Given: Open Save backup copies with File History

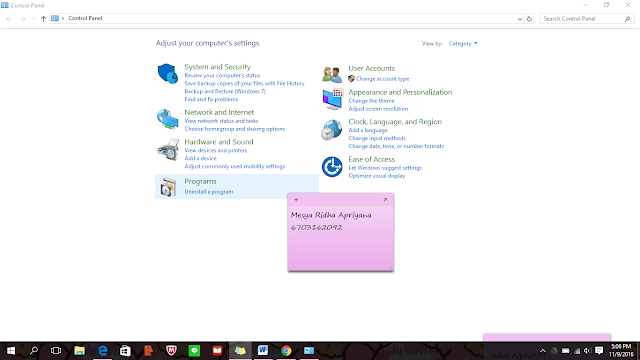Looking at the screenshot, I should (244, 83).
